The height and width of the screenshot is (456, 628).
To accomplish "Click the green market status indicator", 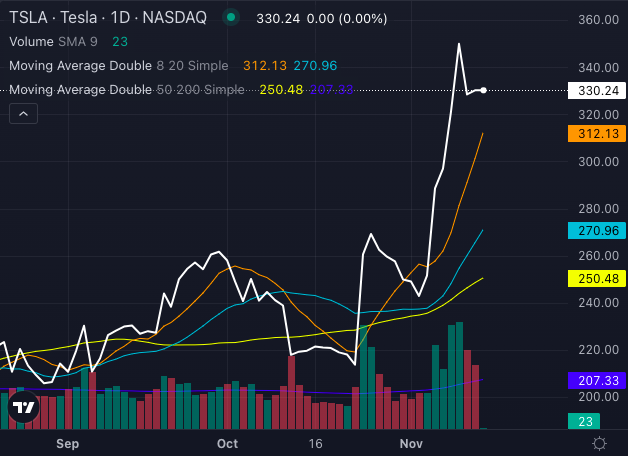I will (x=232, y=17).
